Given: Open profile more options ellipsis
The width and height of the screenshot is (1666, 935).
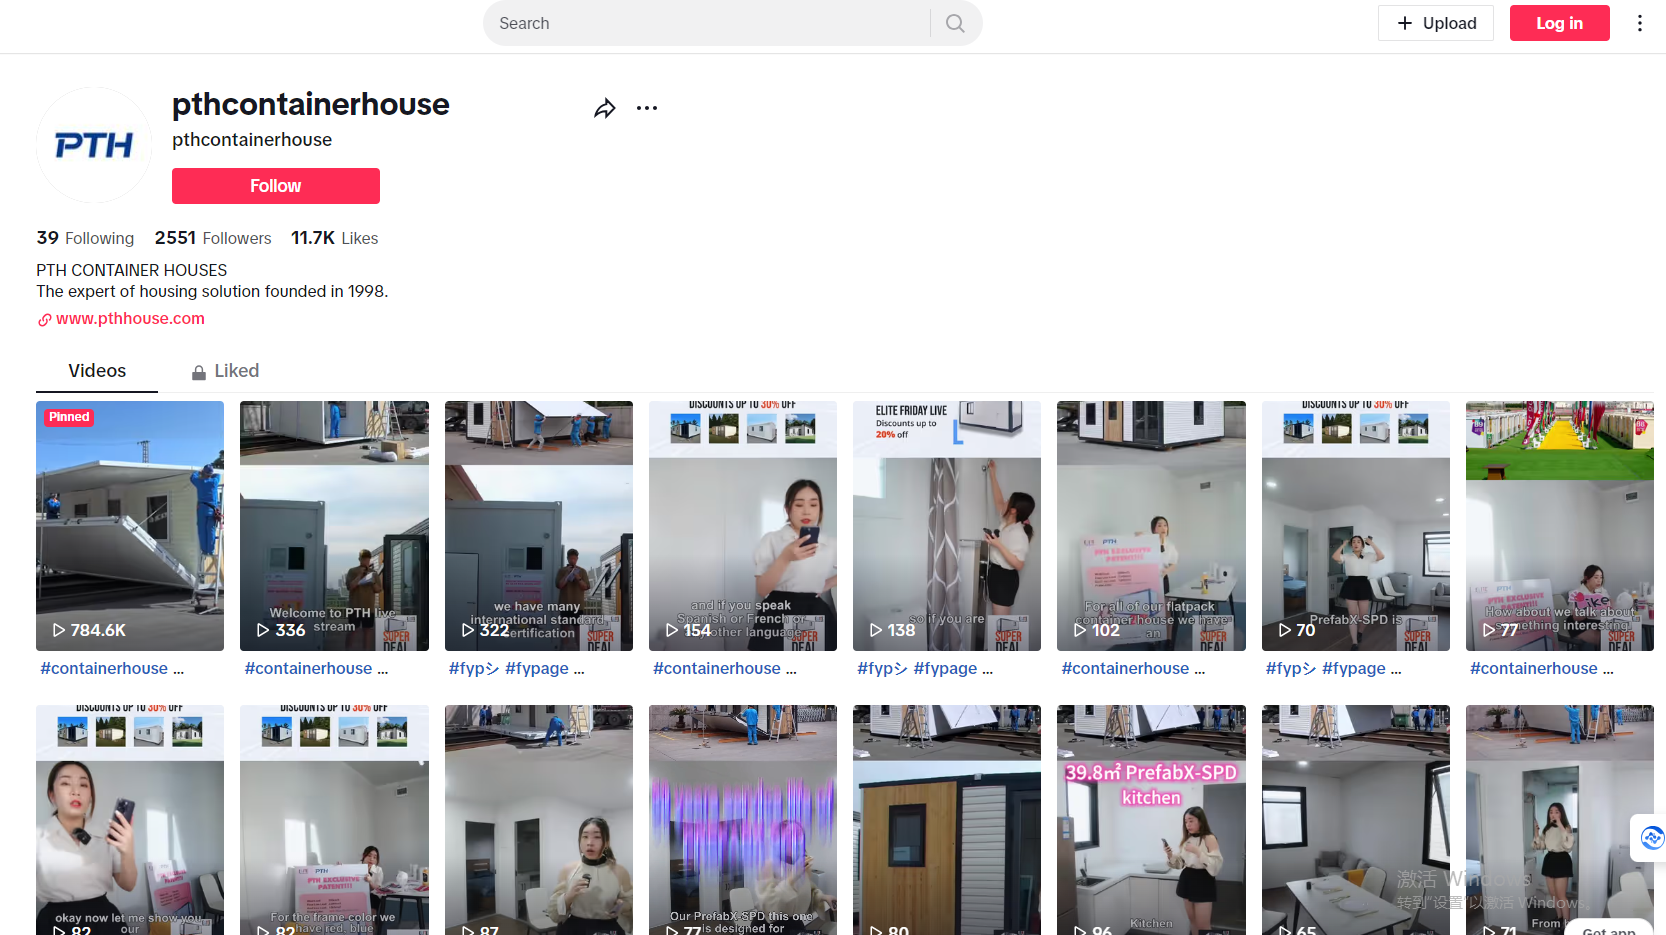Looking at the screenshot, I should (647, 108).
